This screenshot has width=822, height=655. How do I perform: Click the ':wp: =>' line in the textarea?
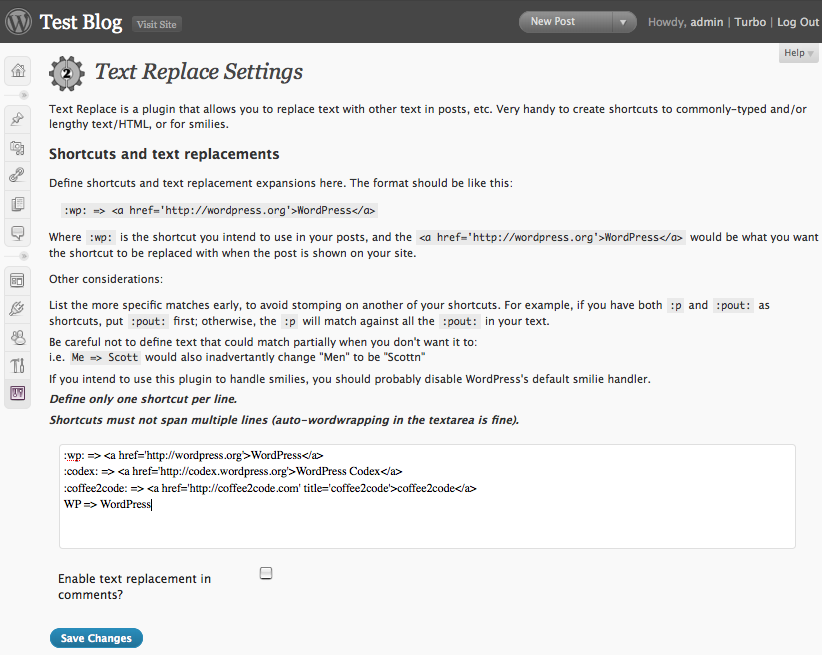click(193, 455)
